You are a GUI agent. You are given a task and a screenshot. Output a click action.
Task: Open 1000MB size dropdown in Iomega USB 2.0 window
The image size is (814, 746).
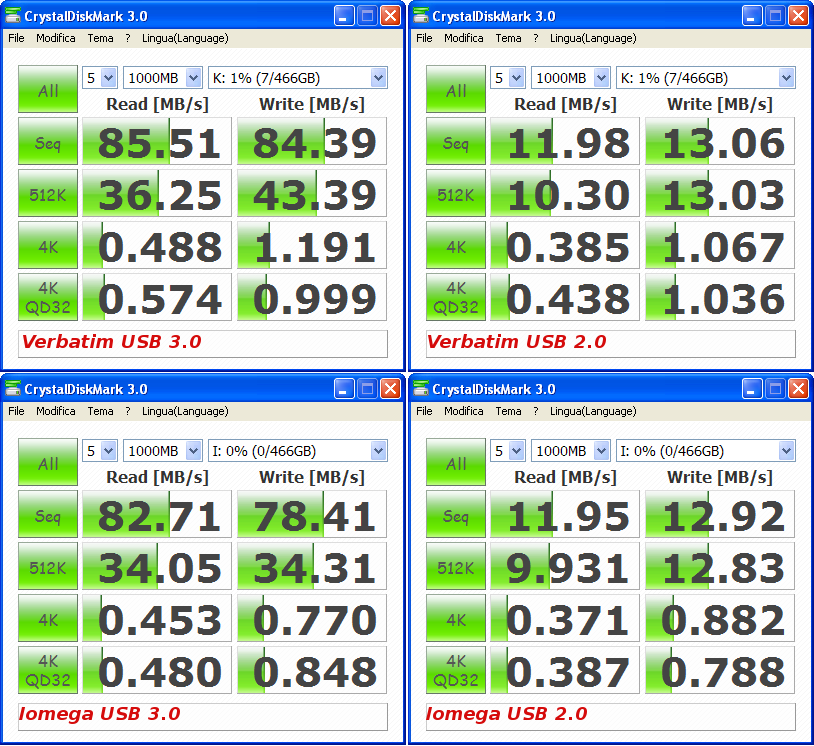click(571, 451)
